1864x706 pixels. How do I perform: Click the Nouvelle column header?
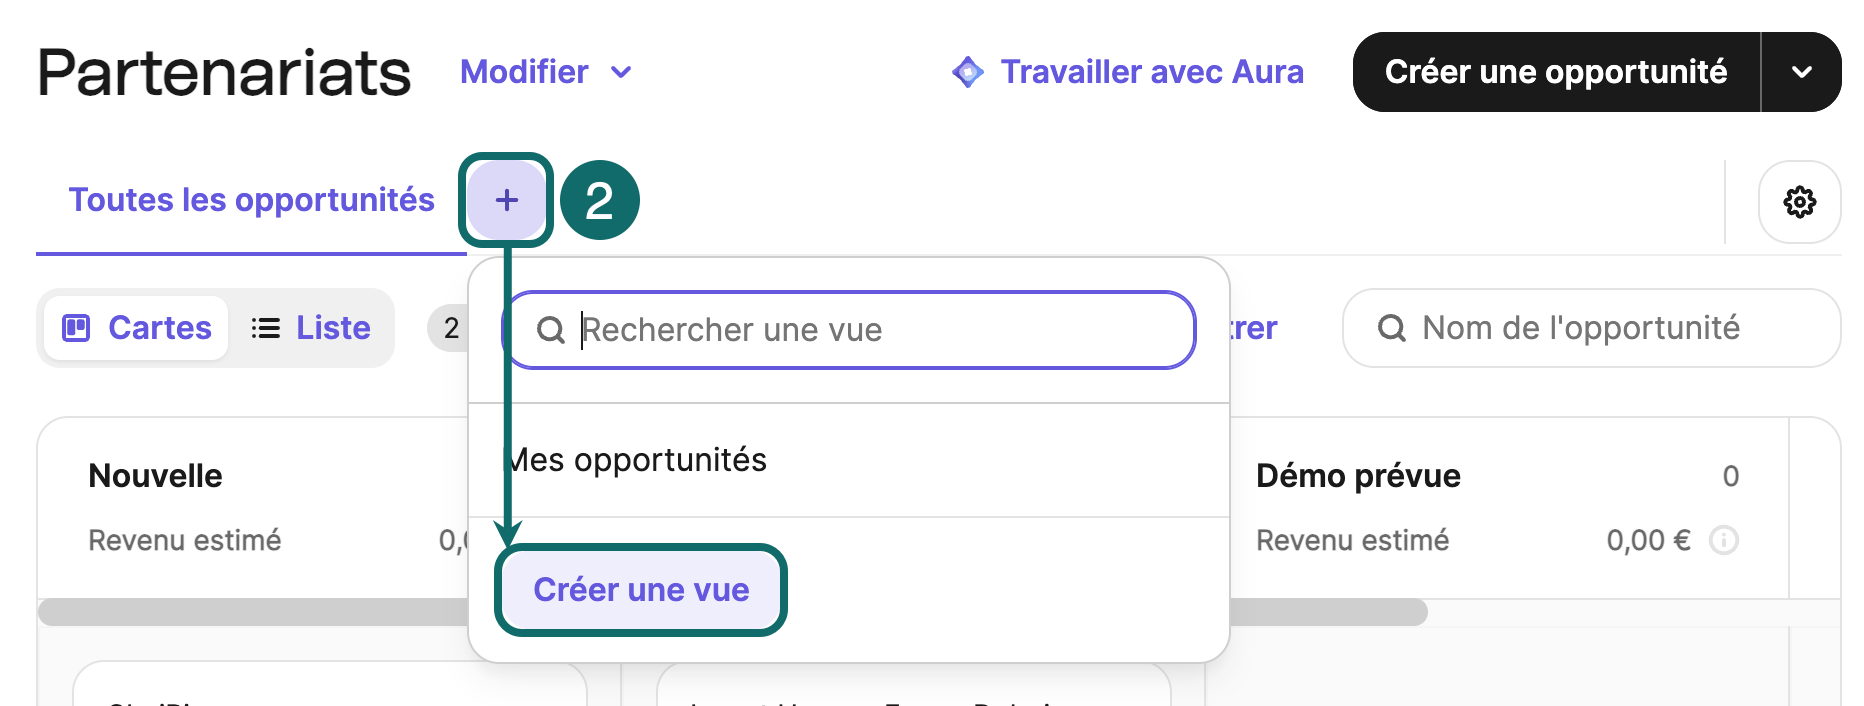156,476
